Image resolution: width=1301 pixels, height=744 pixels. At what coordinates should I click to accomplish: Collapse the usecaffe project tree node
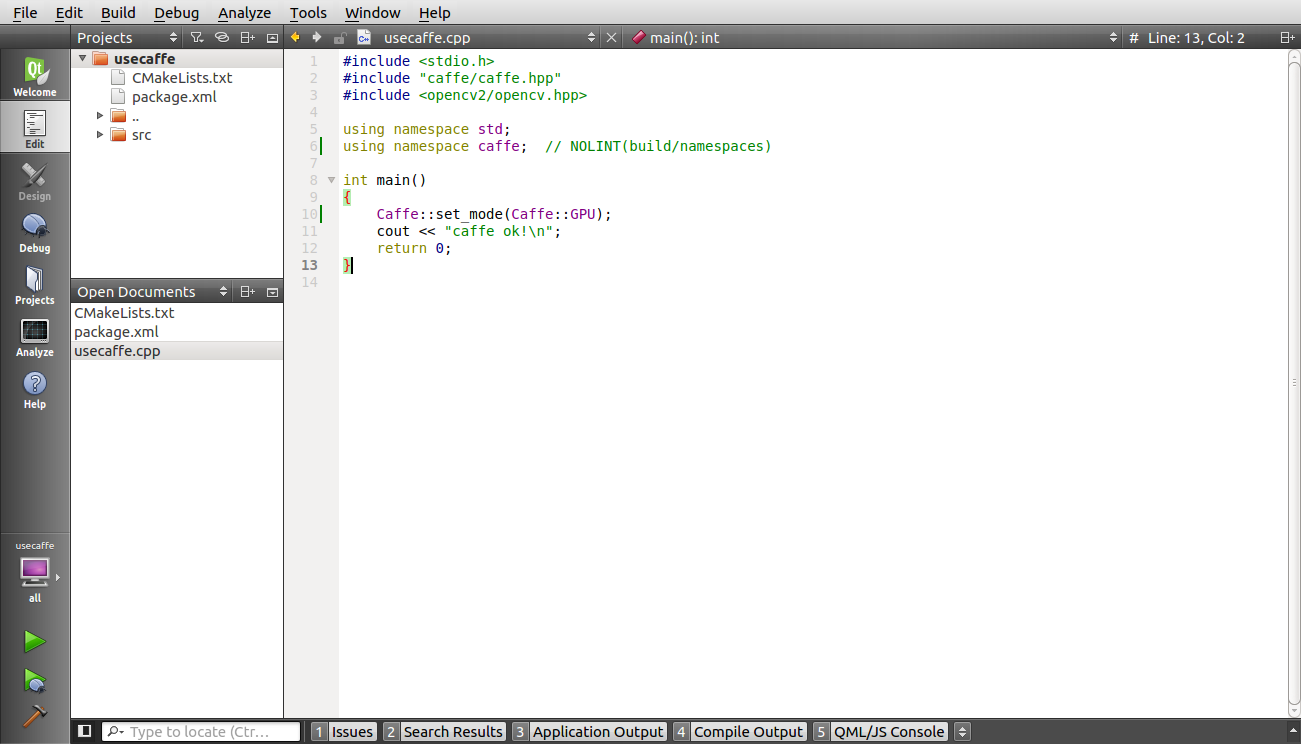click(x=82, y=59)
